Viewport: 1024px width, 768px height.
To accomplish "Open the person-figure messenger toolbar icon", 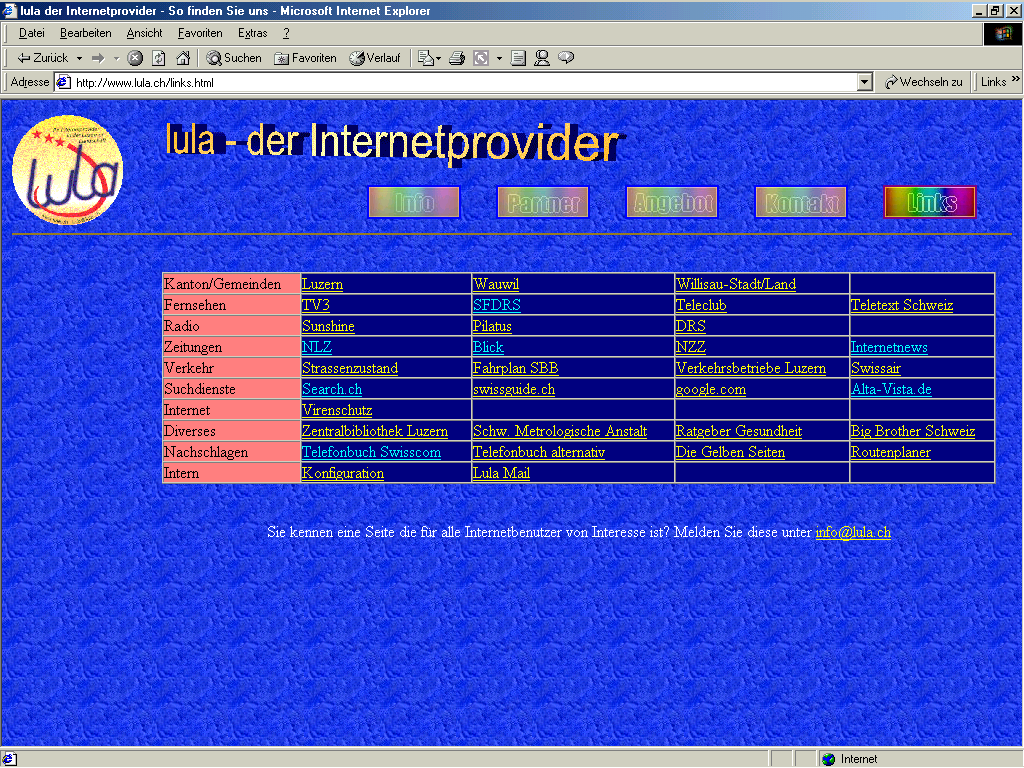I will [542, 58].
